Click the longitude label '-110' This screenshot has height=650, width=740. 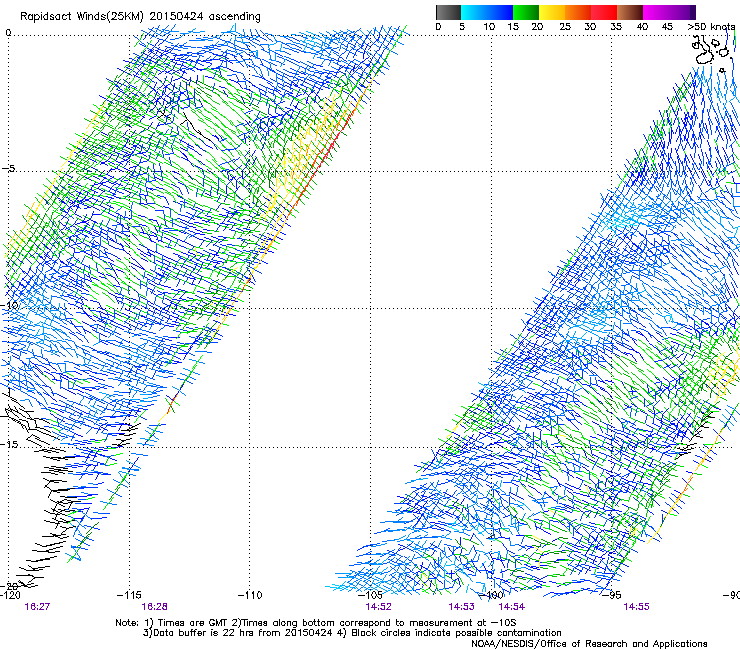250,595
